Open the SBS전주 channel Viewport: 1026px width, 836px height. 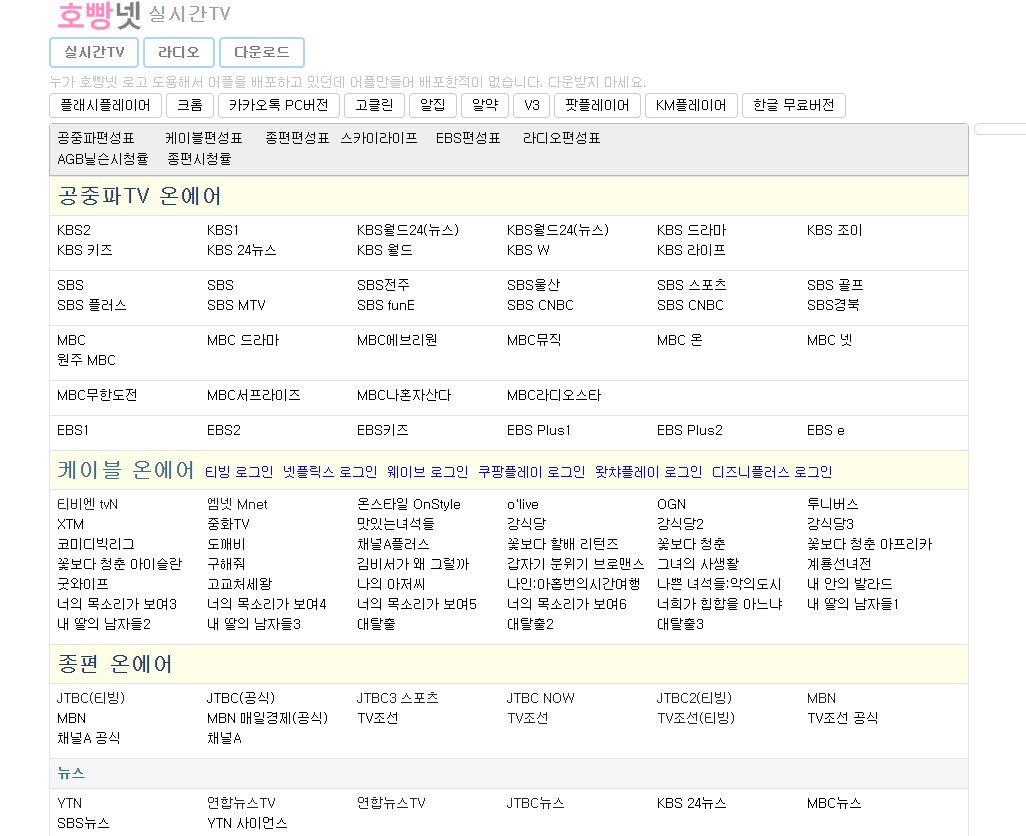coord(383,285)
